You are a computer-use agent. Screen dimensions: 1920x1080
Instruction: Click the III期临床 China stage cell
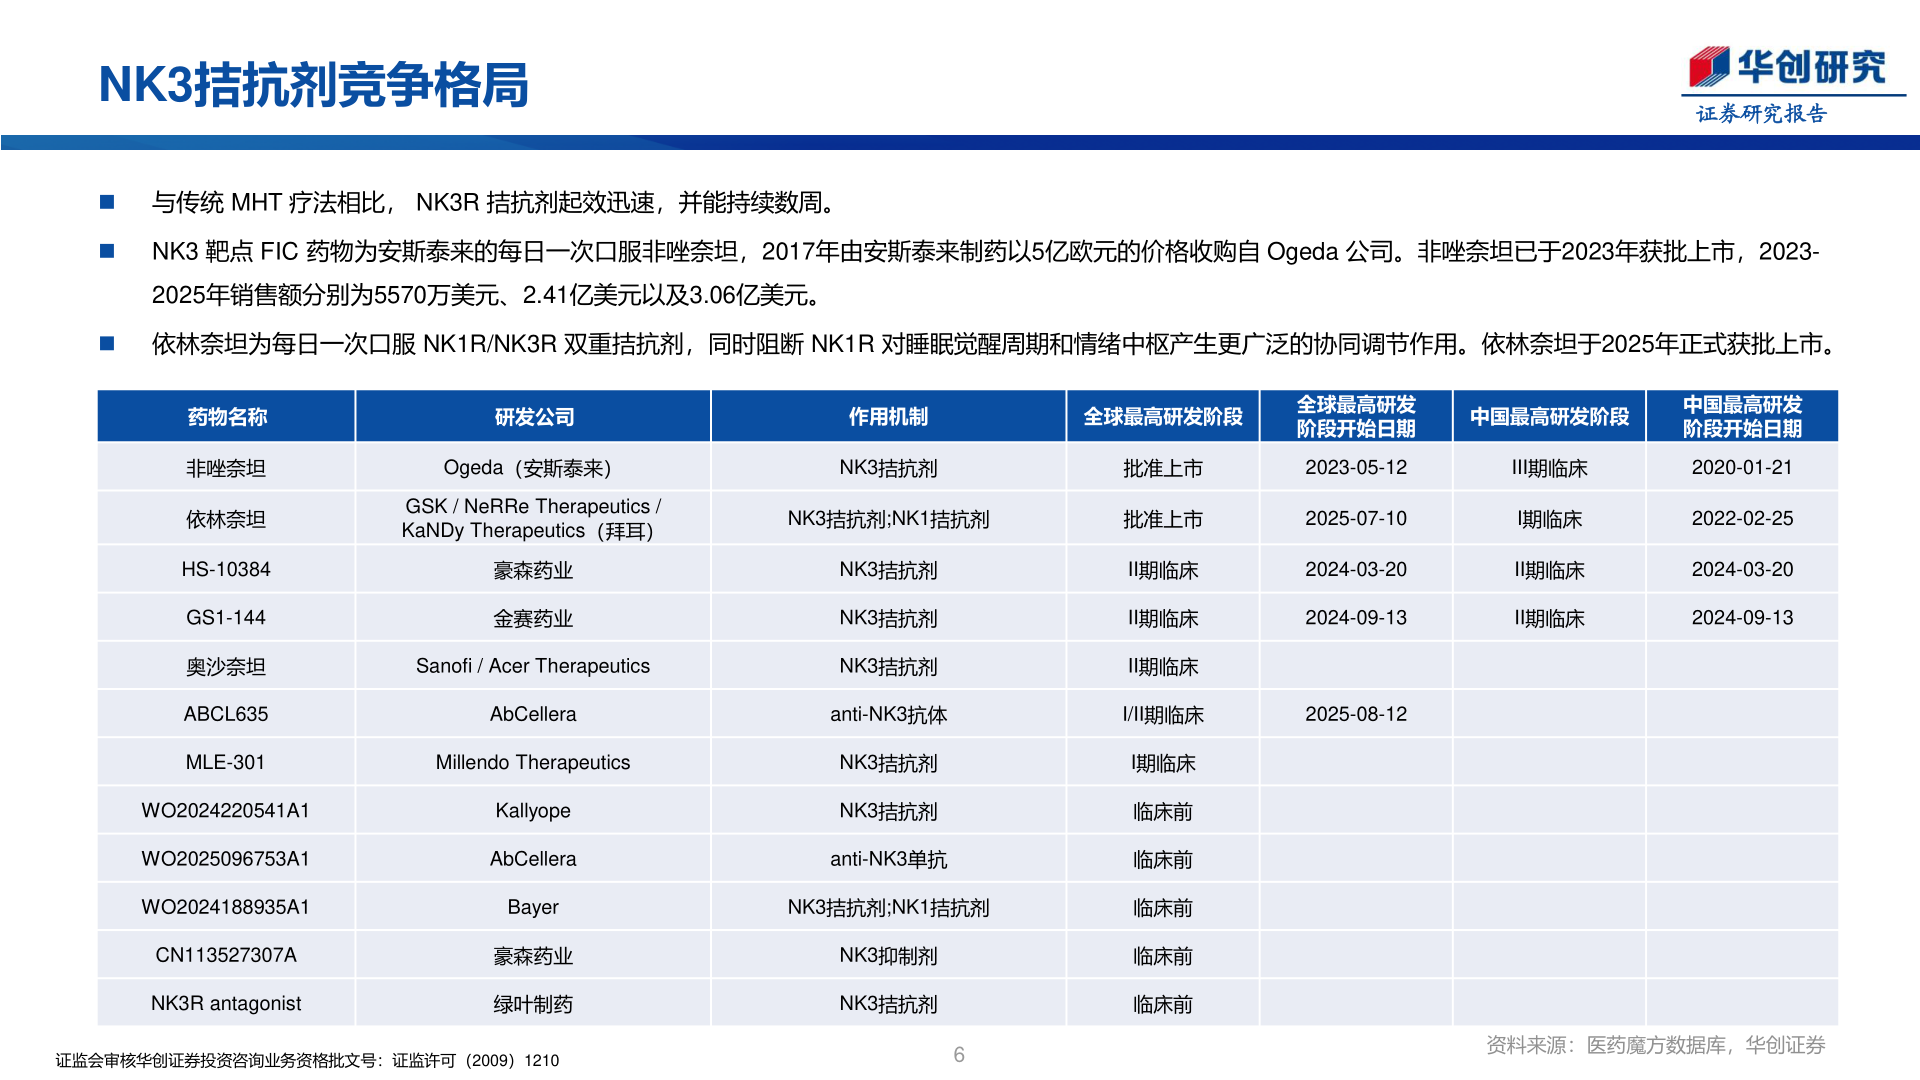point(1549,468)
